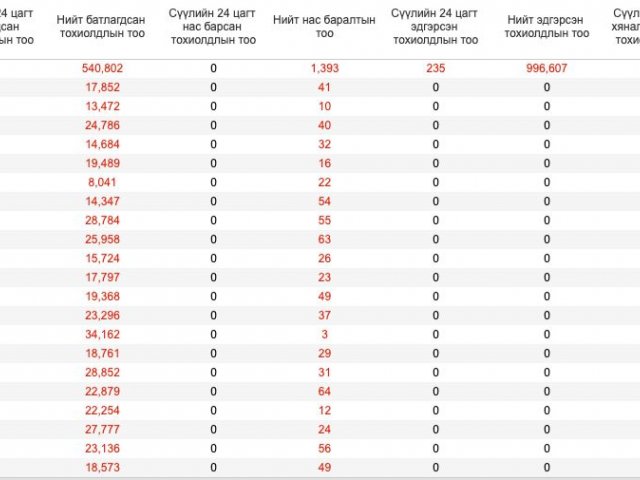This screenshot has height=480, width=640.
Task: Click the 'Нийт эдгэрсэн тохиолдлын тоо' column header
Action: point(546,27)
